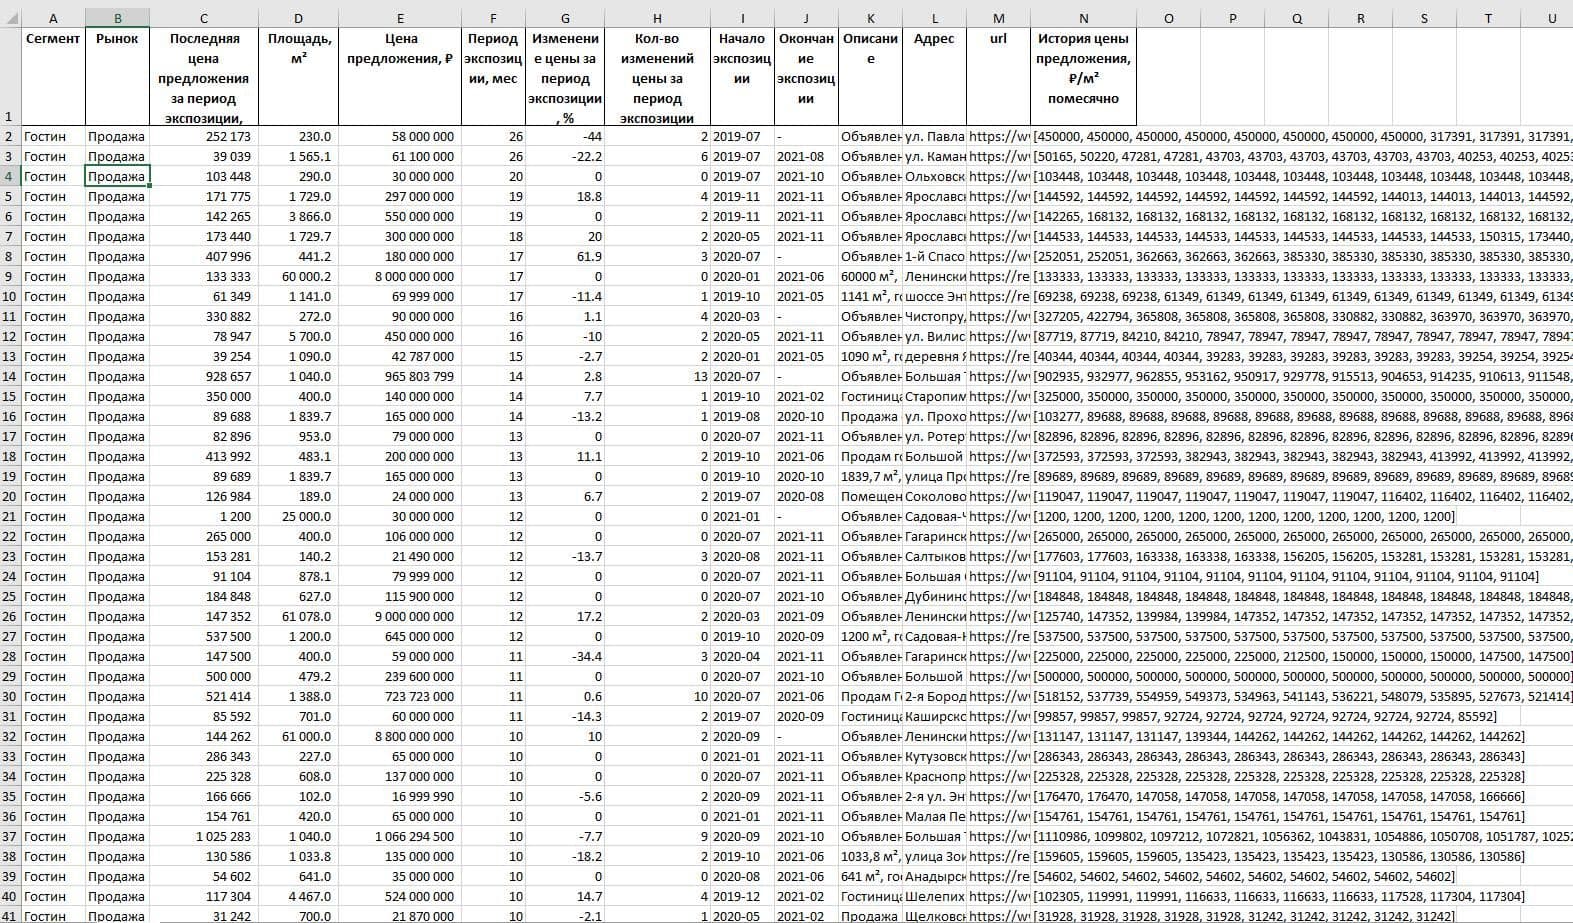Select column A header

coord(53,18)
